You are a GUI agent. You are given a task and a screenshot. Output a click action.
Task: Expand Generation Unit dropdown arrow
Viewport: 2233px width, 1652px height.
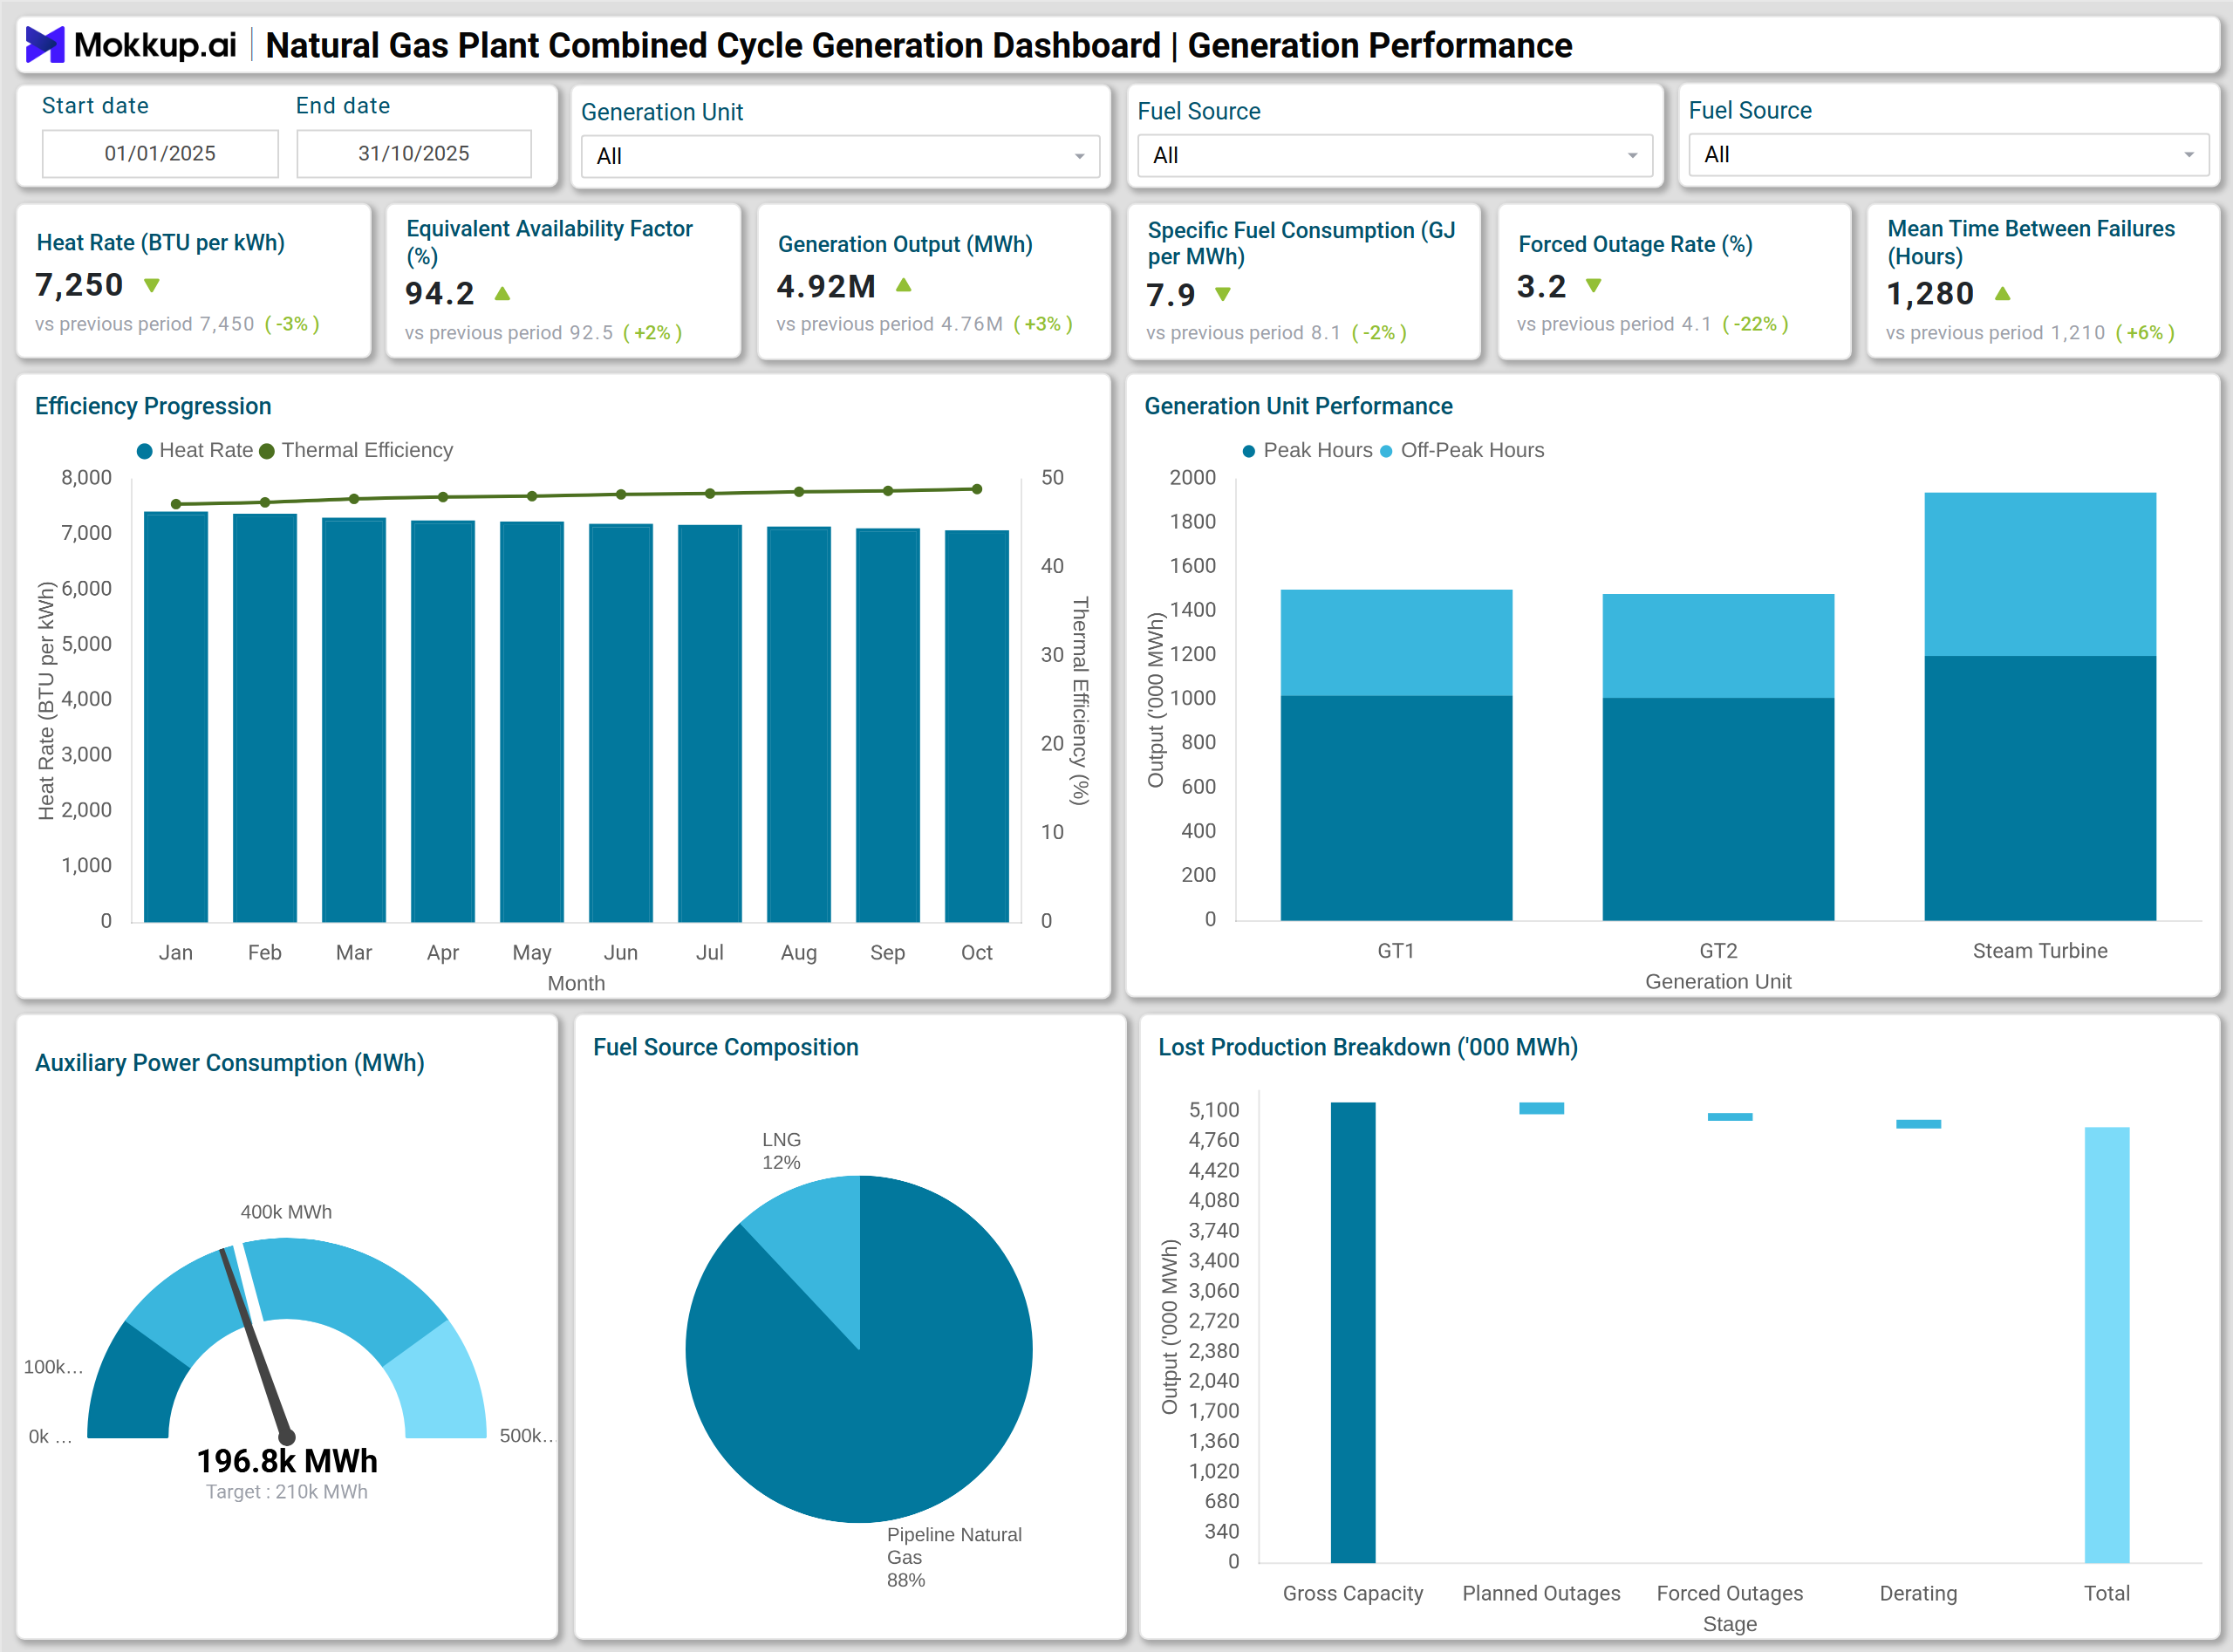click(x=1080, y=157)
